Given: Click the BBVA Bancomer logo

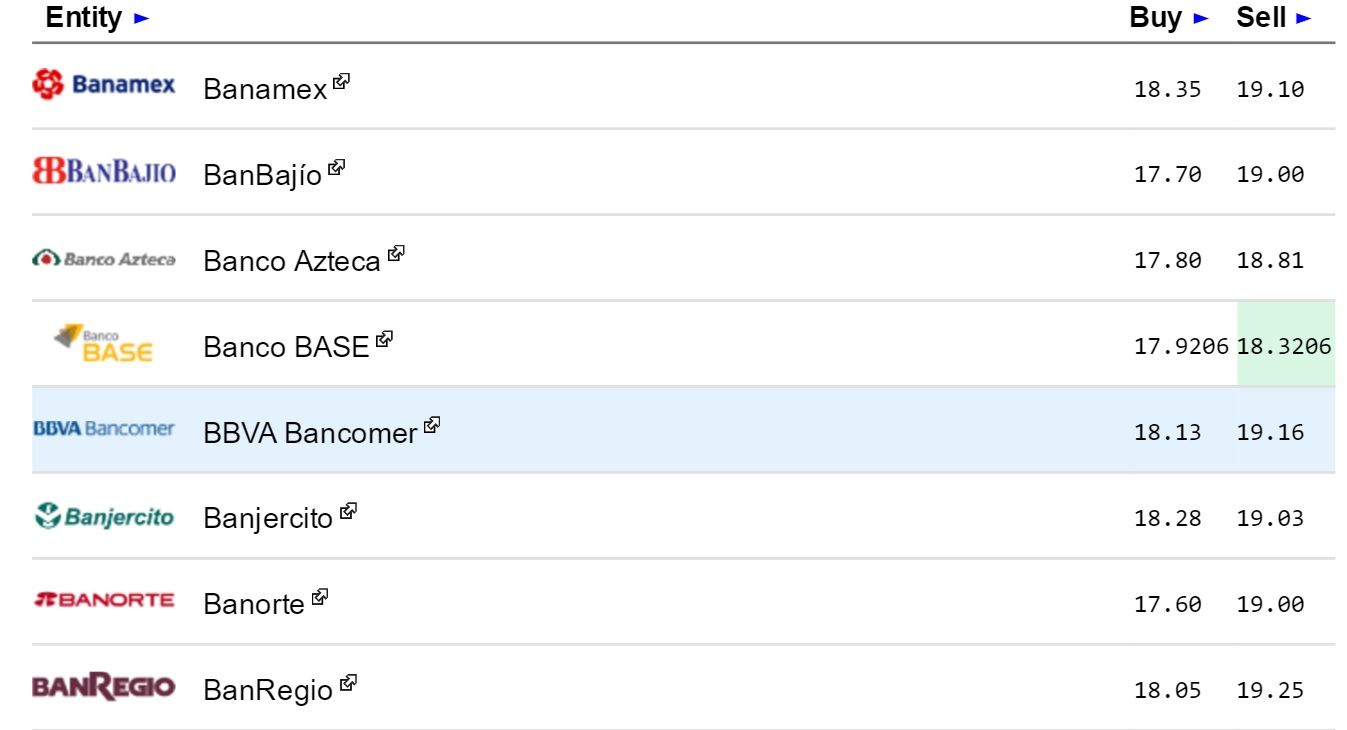Looking at the screenshot, I should click(104, 430).
